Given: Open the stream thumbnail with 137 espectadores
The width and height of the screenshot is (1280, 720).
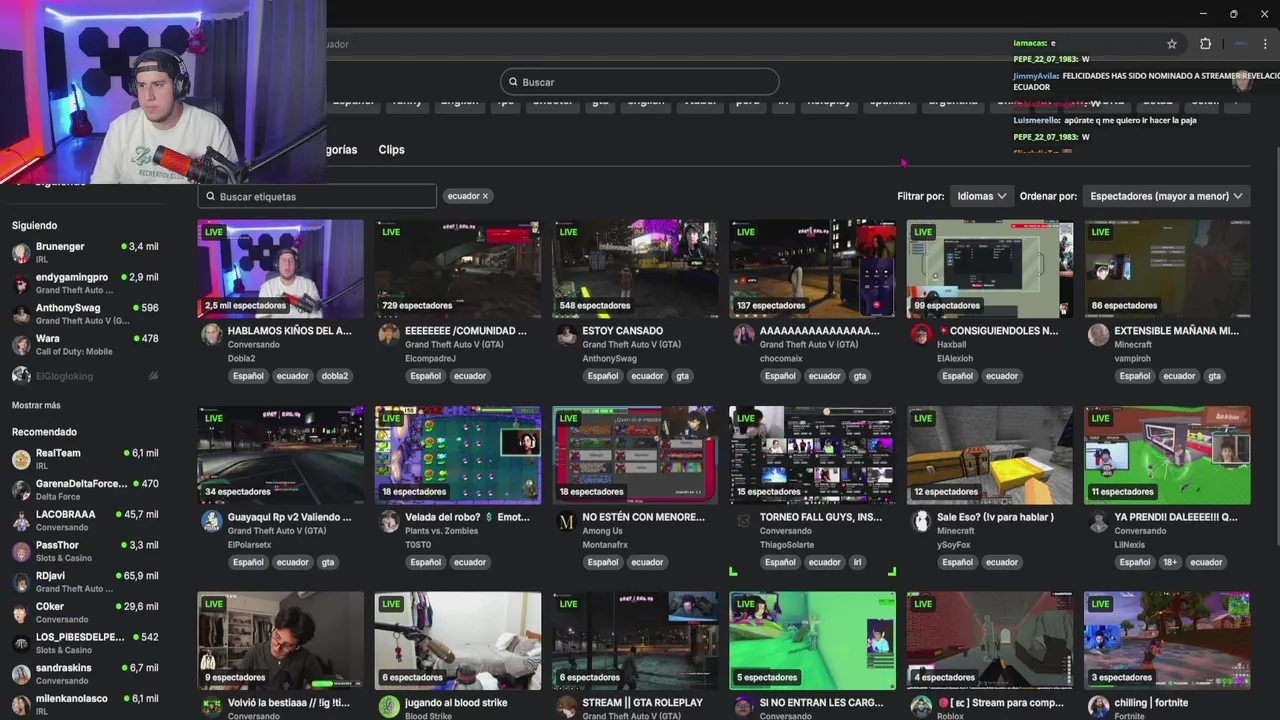Looking at the screenshot, I should [x=812, y=268].
